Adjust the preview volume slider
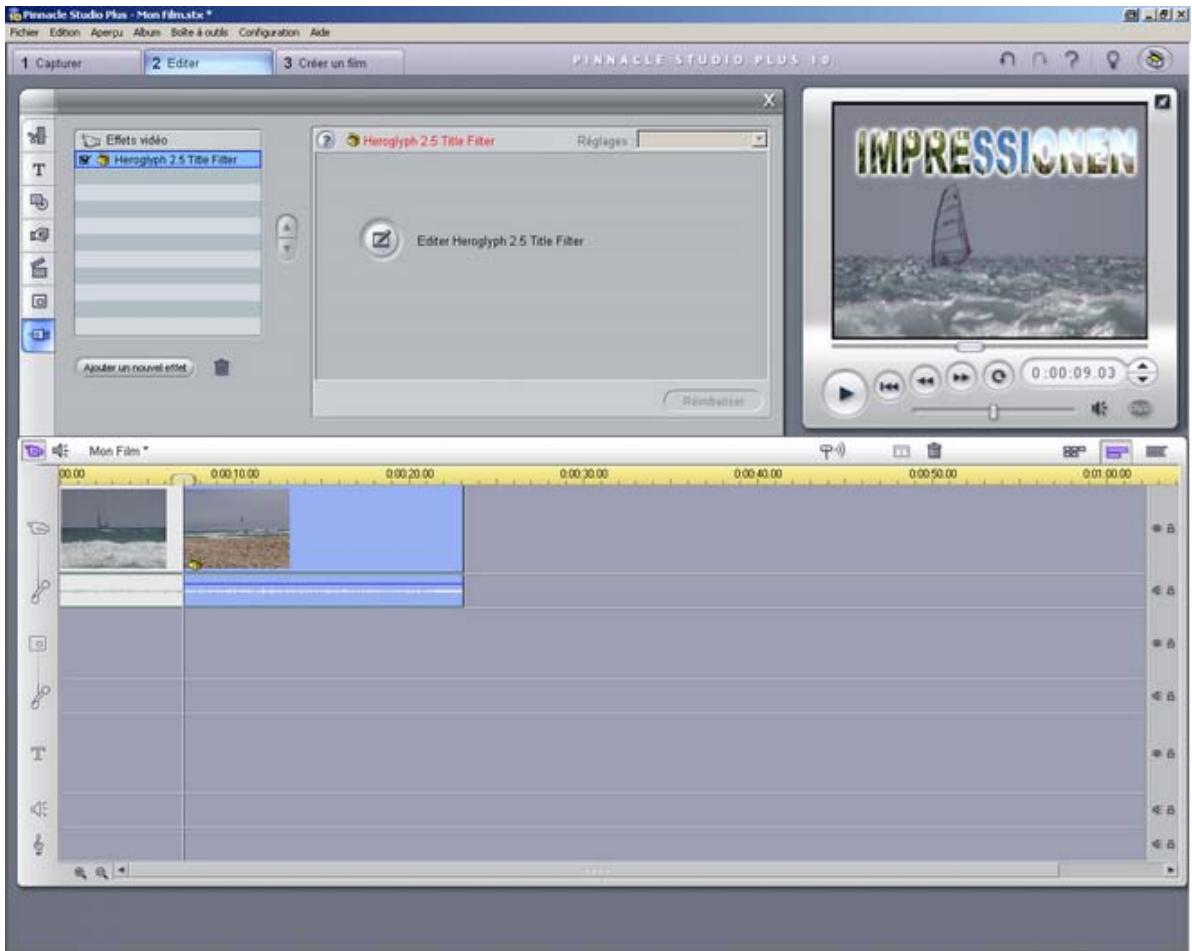The height and width of the screenshot is (951, 1192). tap(993, 411)
